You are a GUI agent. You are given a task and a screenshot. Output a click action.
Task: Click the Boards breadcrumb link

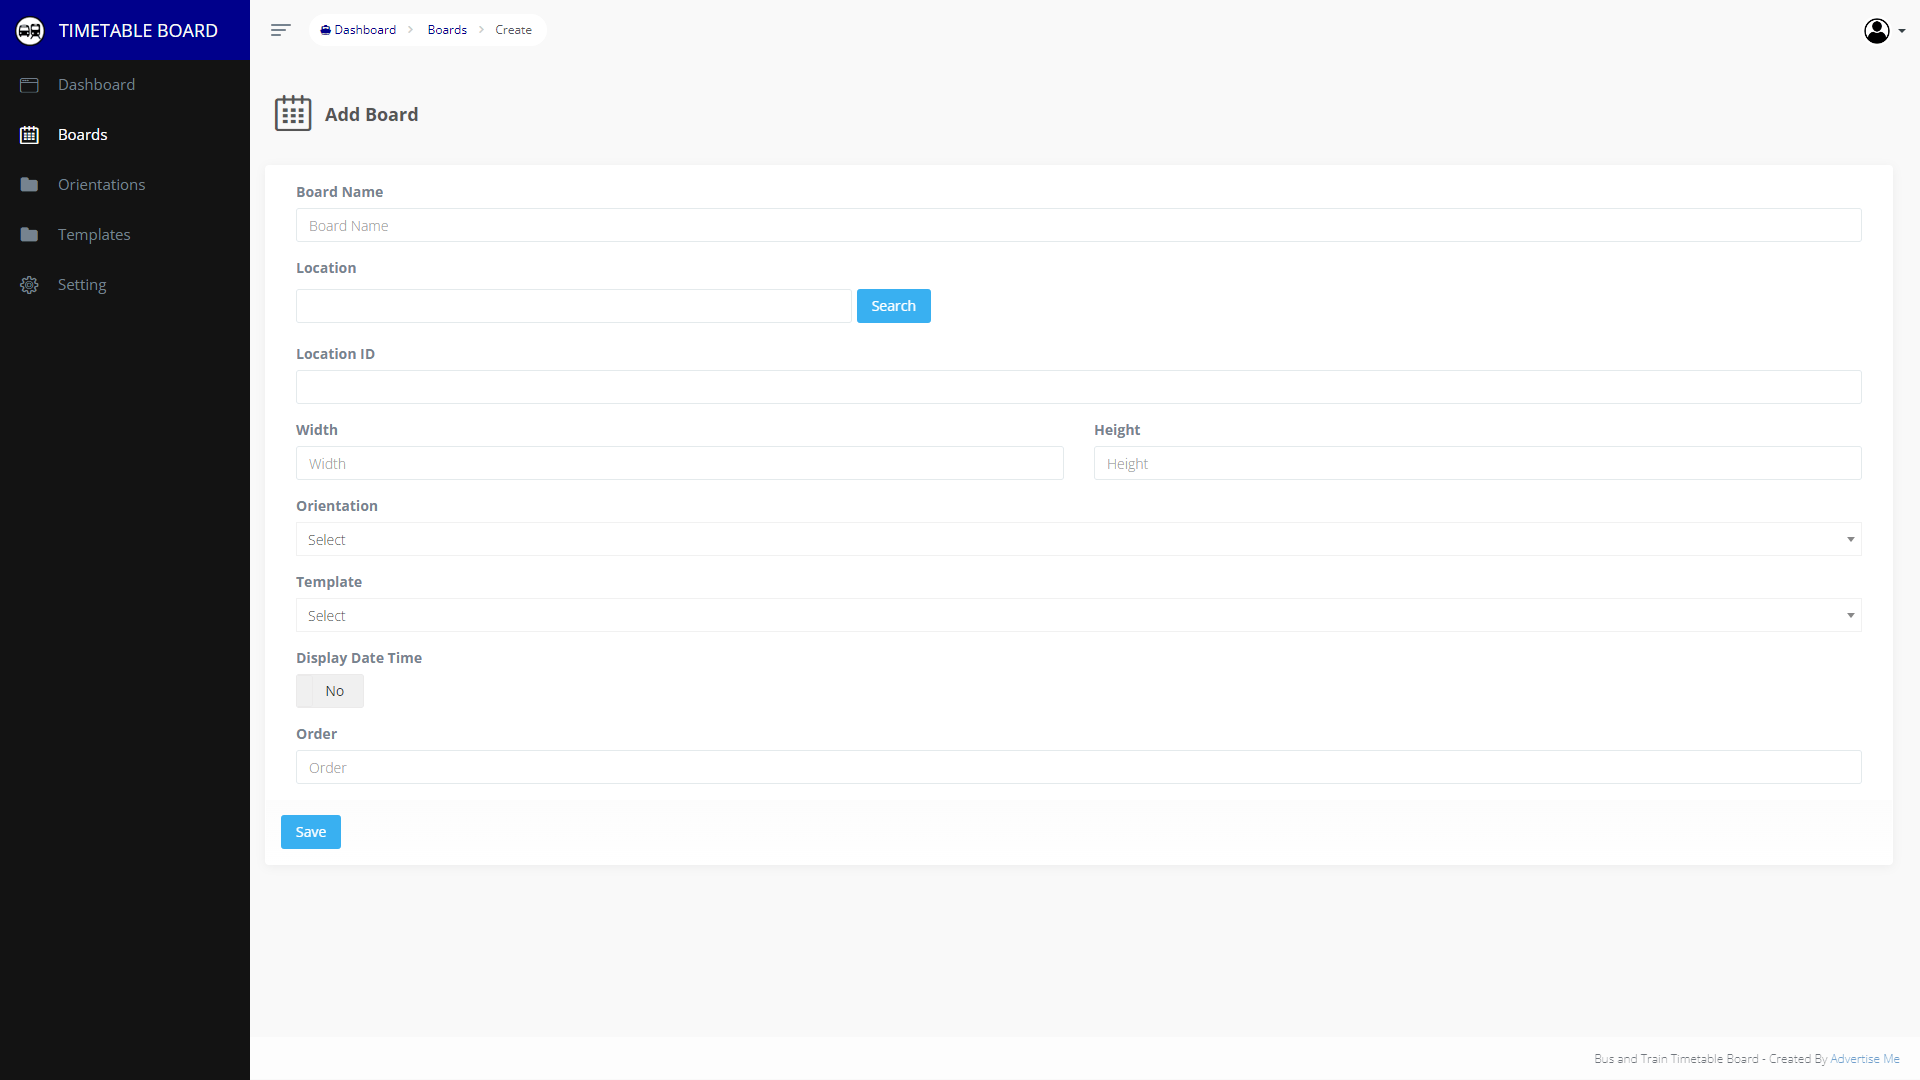447,30
